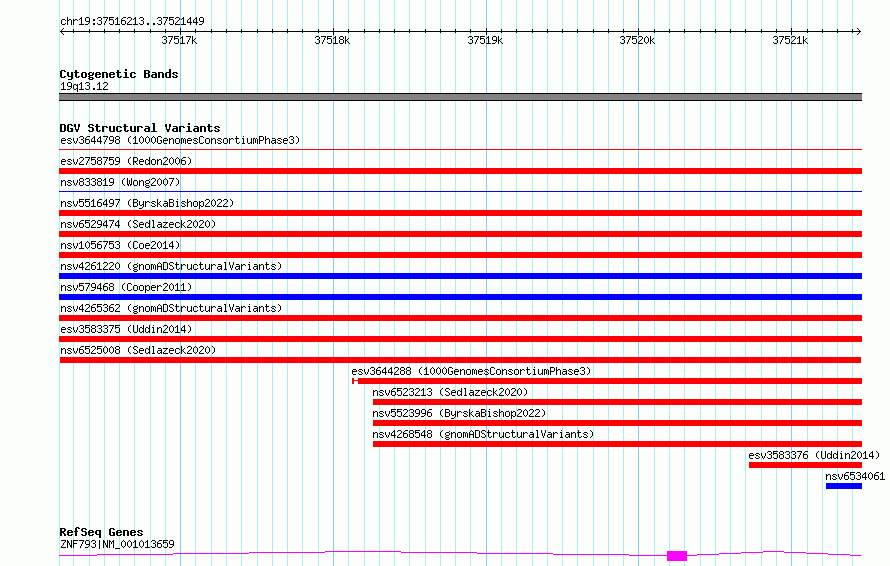This screenshot has width=890, height=566.
Task: Click the left arrow end of the ruler
Action: (x=62, y=31)
